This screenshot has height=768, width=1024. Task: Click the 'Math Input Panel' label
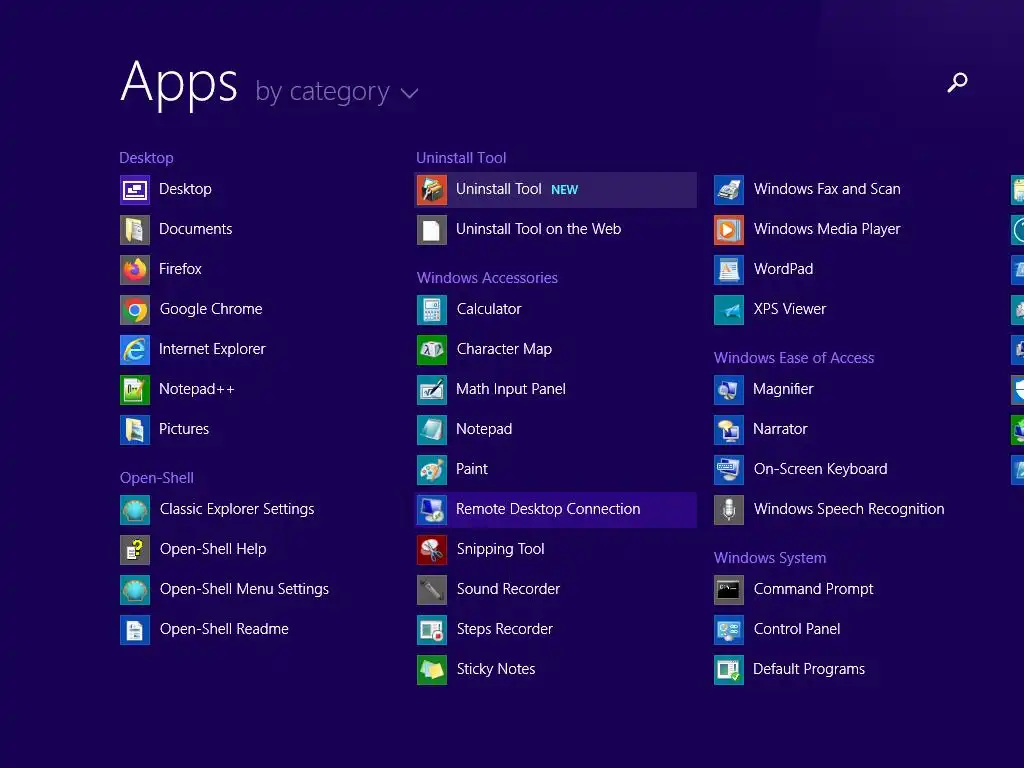(x=511, y=389)
